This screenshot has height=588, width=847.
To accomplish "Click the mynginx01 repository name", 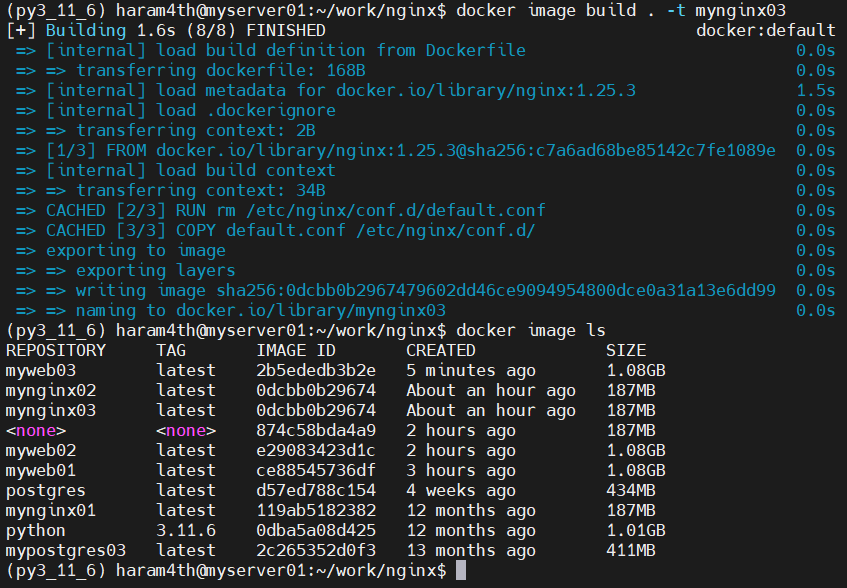I will click(51, 510).
